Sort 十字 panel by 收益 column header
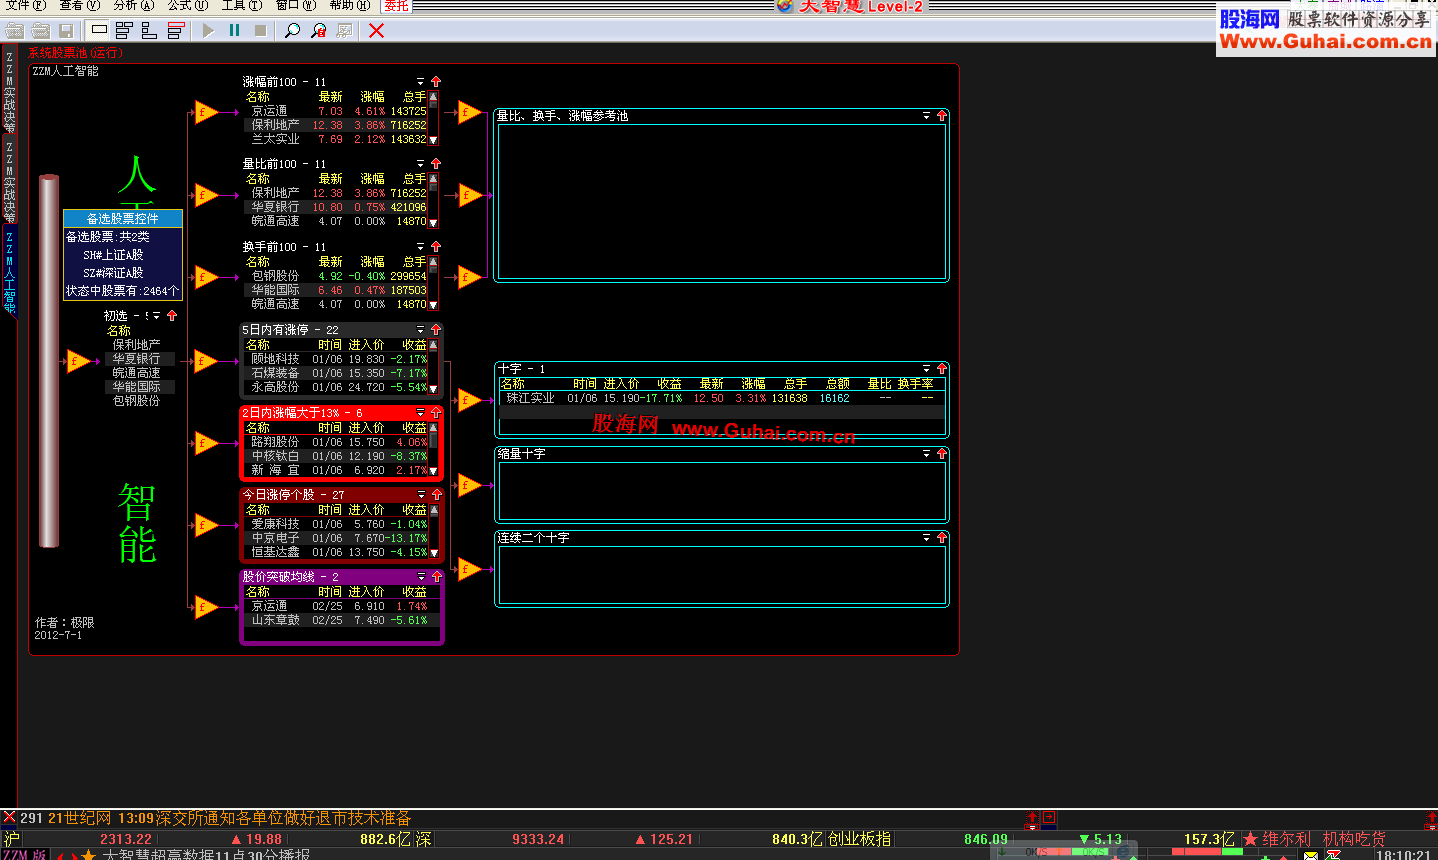Screen dimensions: 1438x860 (669, 384)
